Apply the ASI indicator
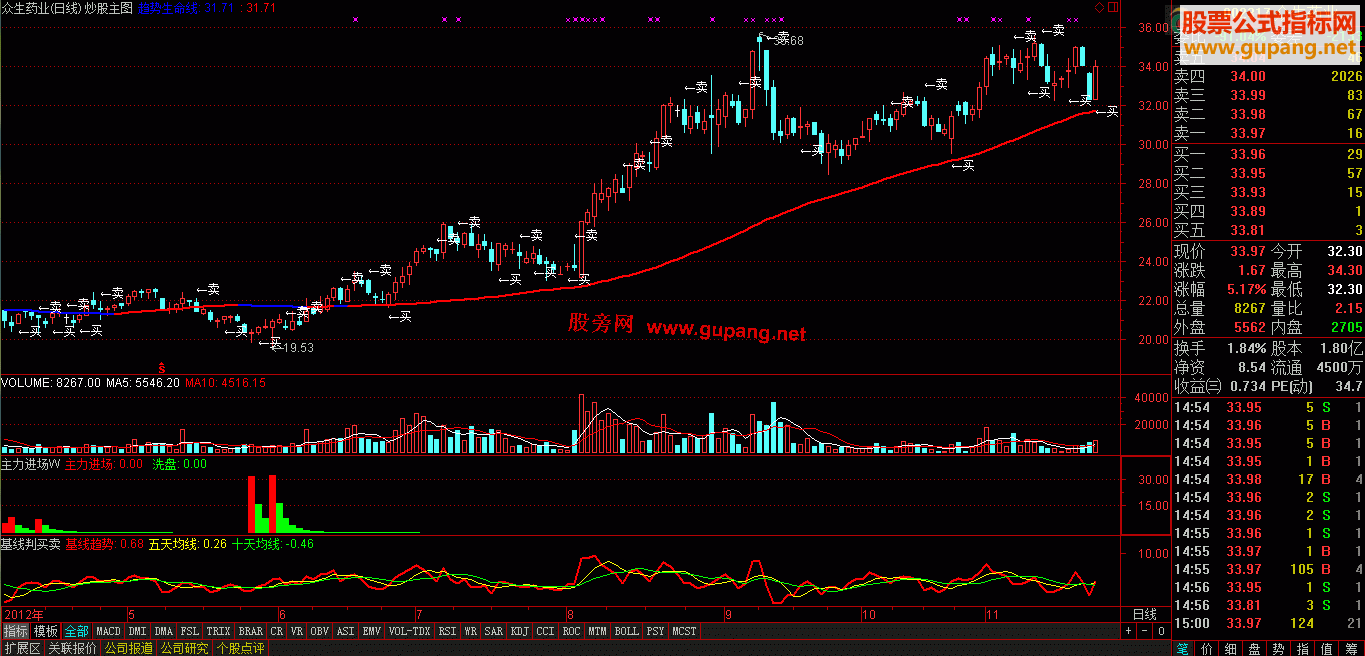This screenshot has width=1365, height=656. 346,631
